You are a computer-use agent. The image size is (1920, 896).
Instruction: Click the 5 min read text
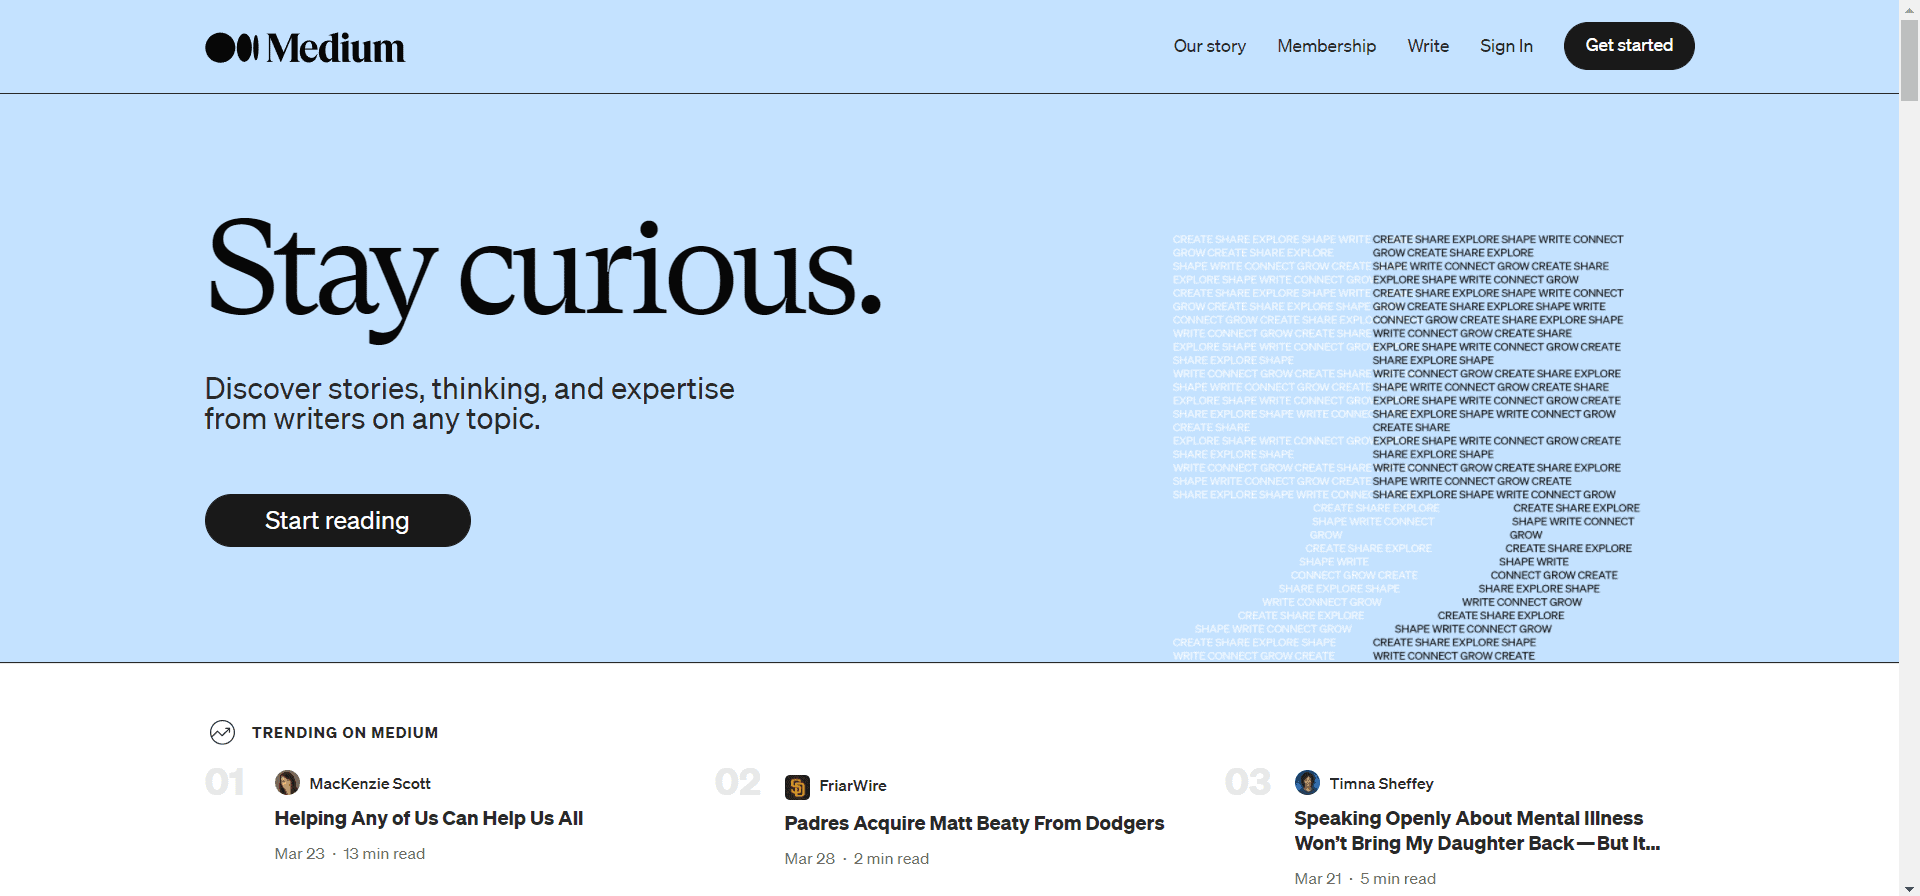[x=1398, y=879]
